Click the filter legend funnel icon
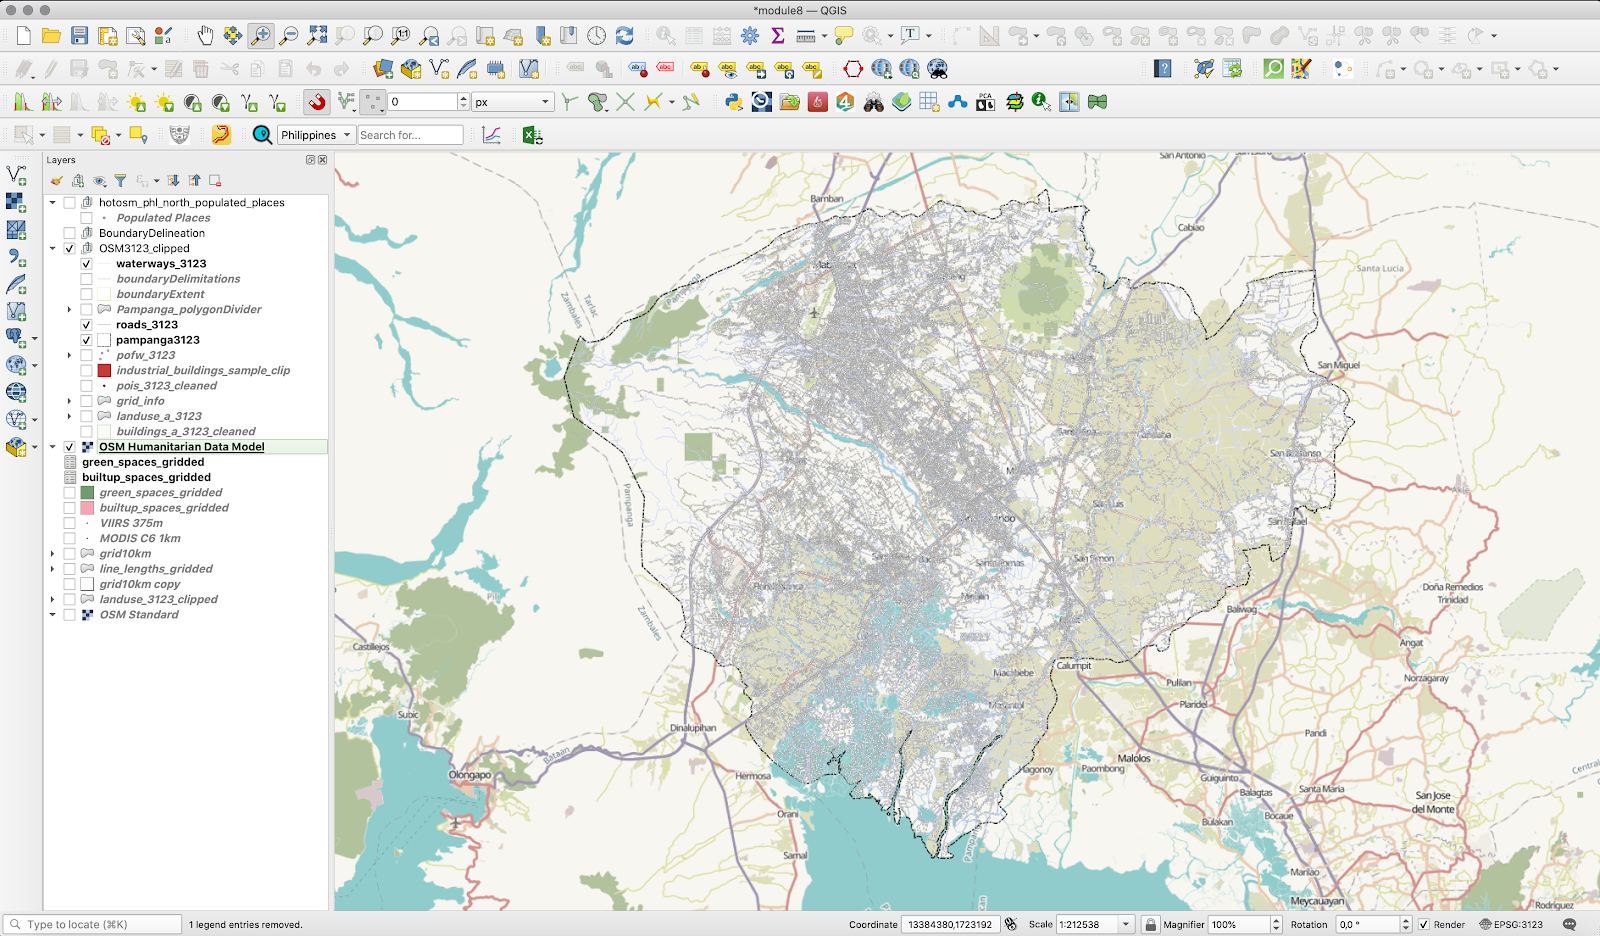The height and width of the screenshot is (936, 1600). 120,181
